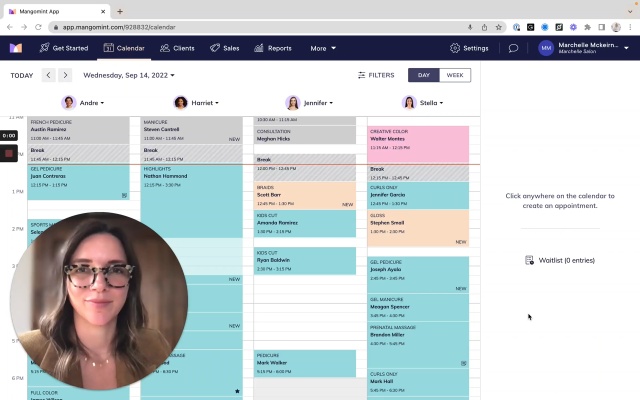
Task: Go to previous day arrow
Action: [x=49, y=75]
